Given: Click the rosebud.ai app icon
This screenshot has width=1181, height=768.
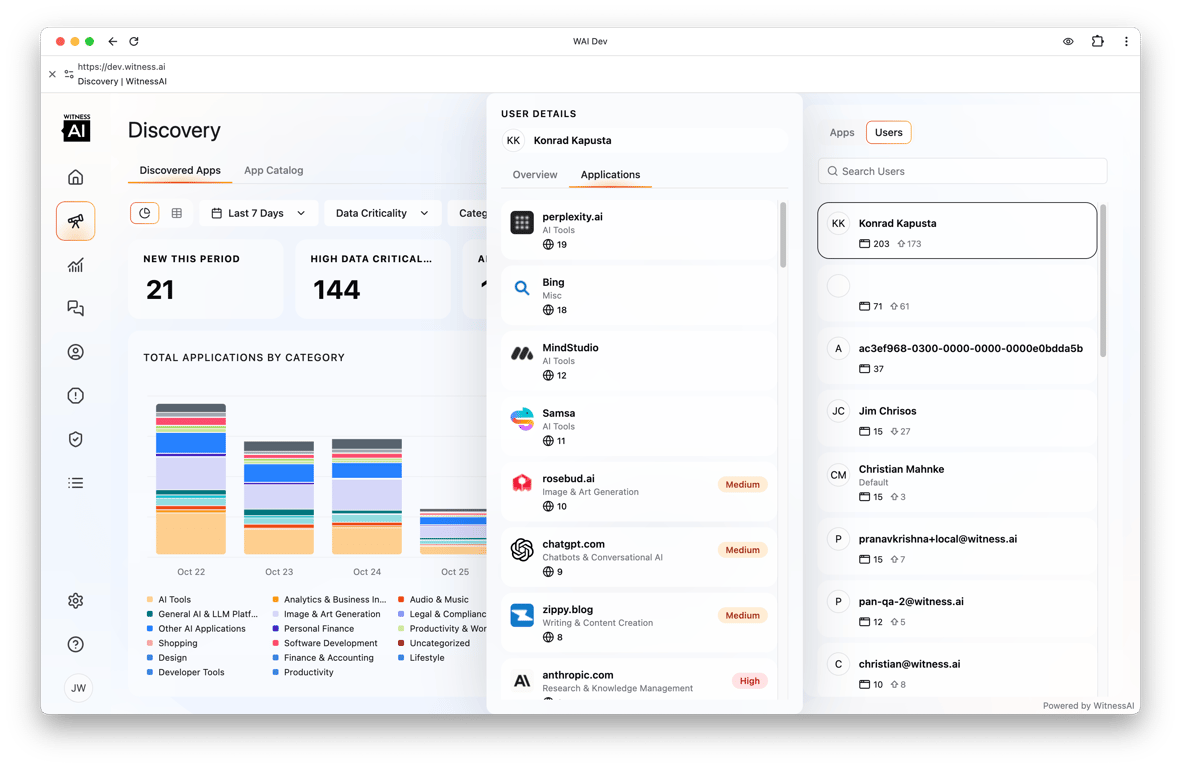Looking at the screenshot, I should 522,484.
